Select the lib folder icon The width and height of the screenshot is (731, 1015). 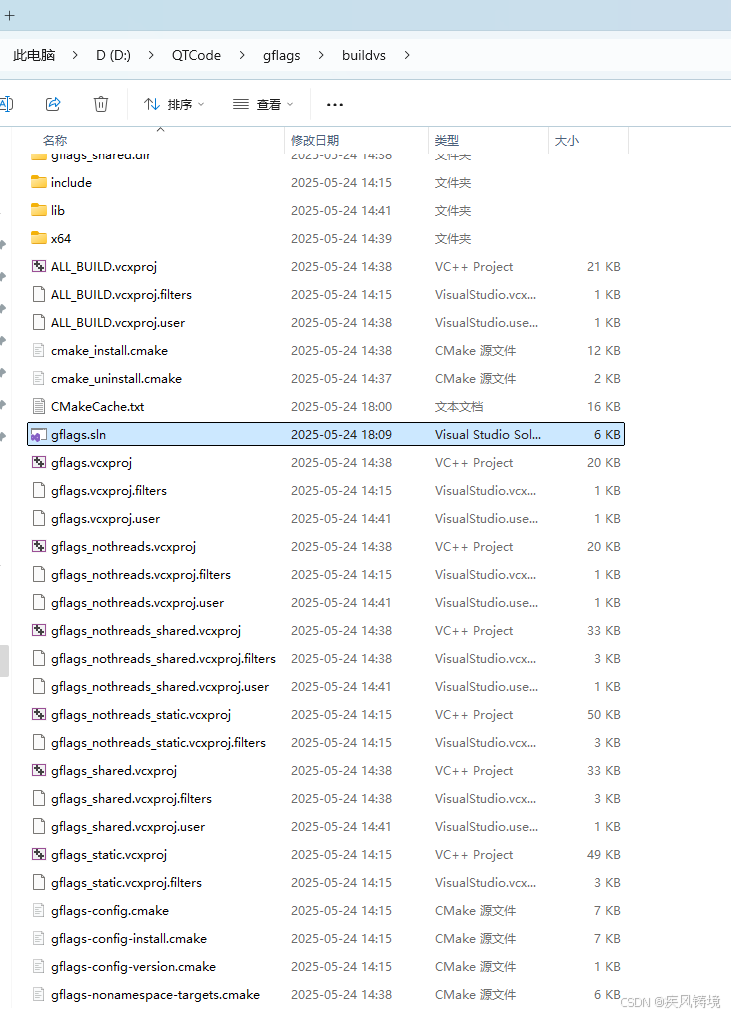[x=39, y=210]
